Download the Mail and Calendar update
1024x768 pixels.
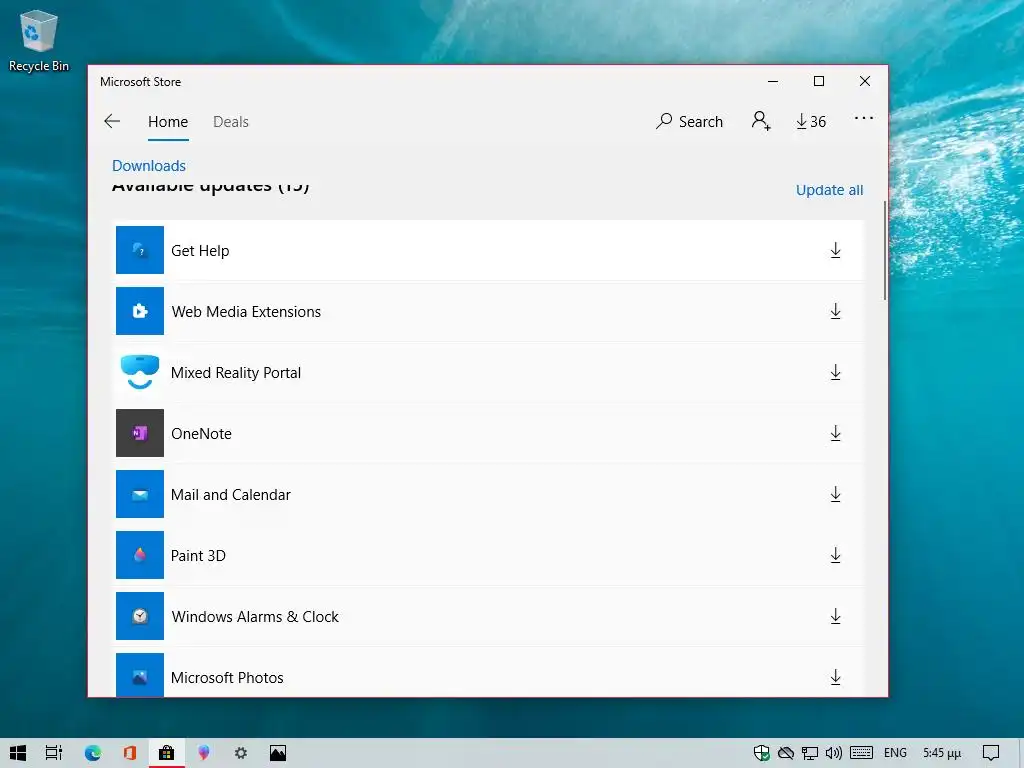835,494
